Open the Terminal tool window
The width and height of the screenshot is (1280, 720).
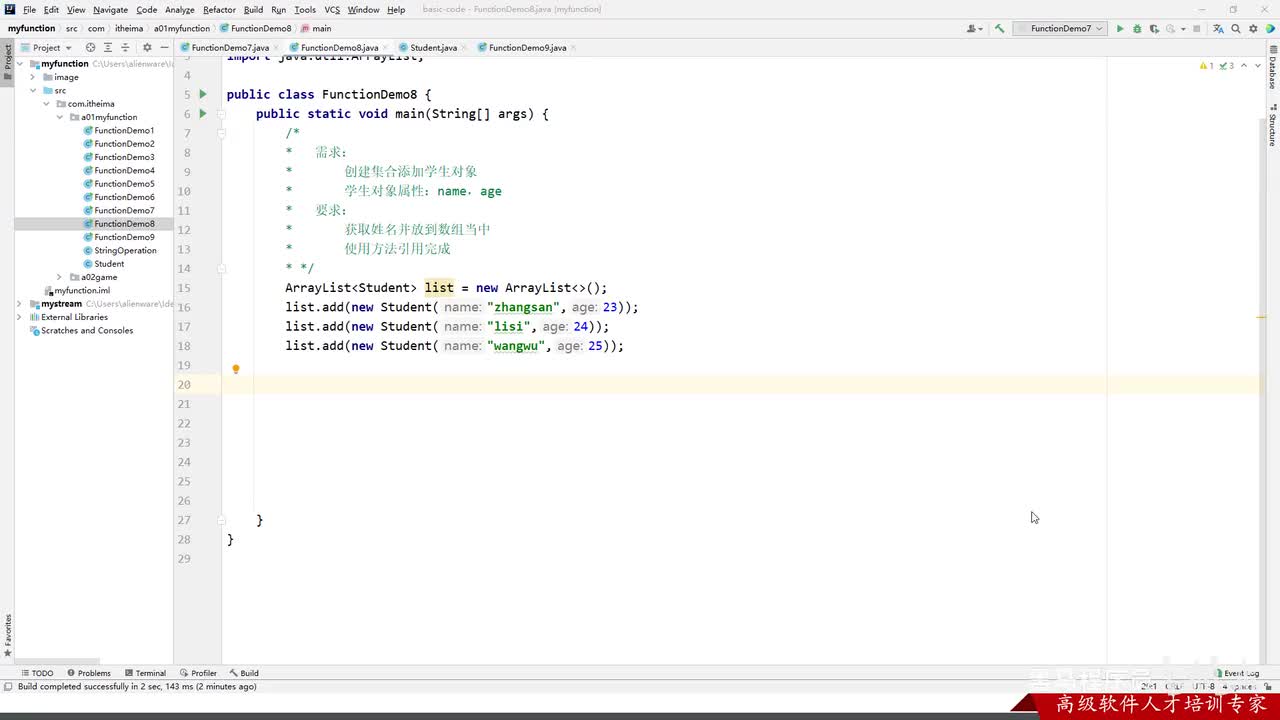(145, 673)
